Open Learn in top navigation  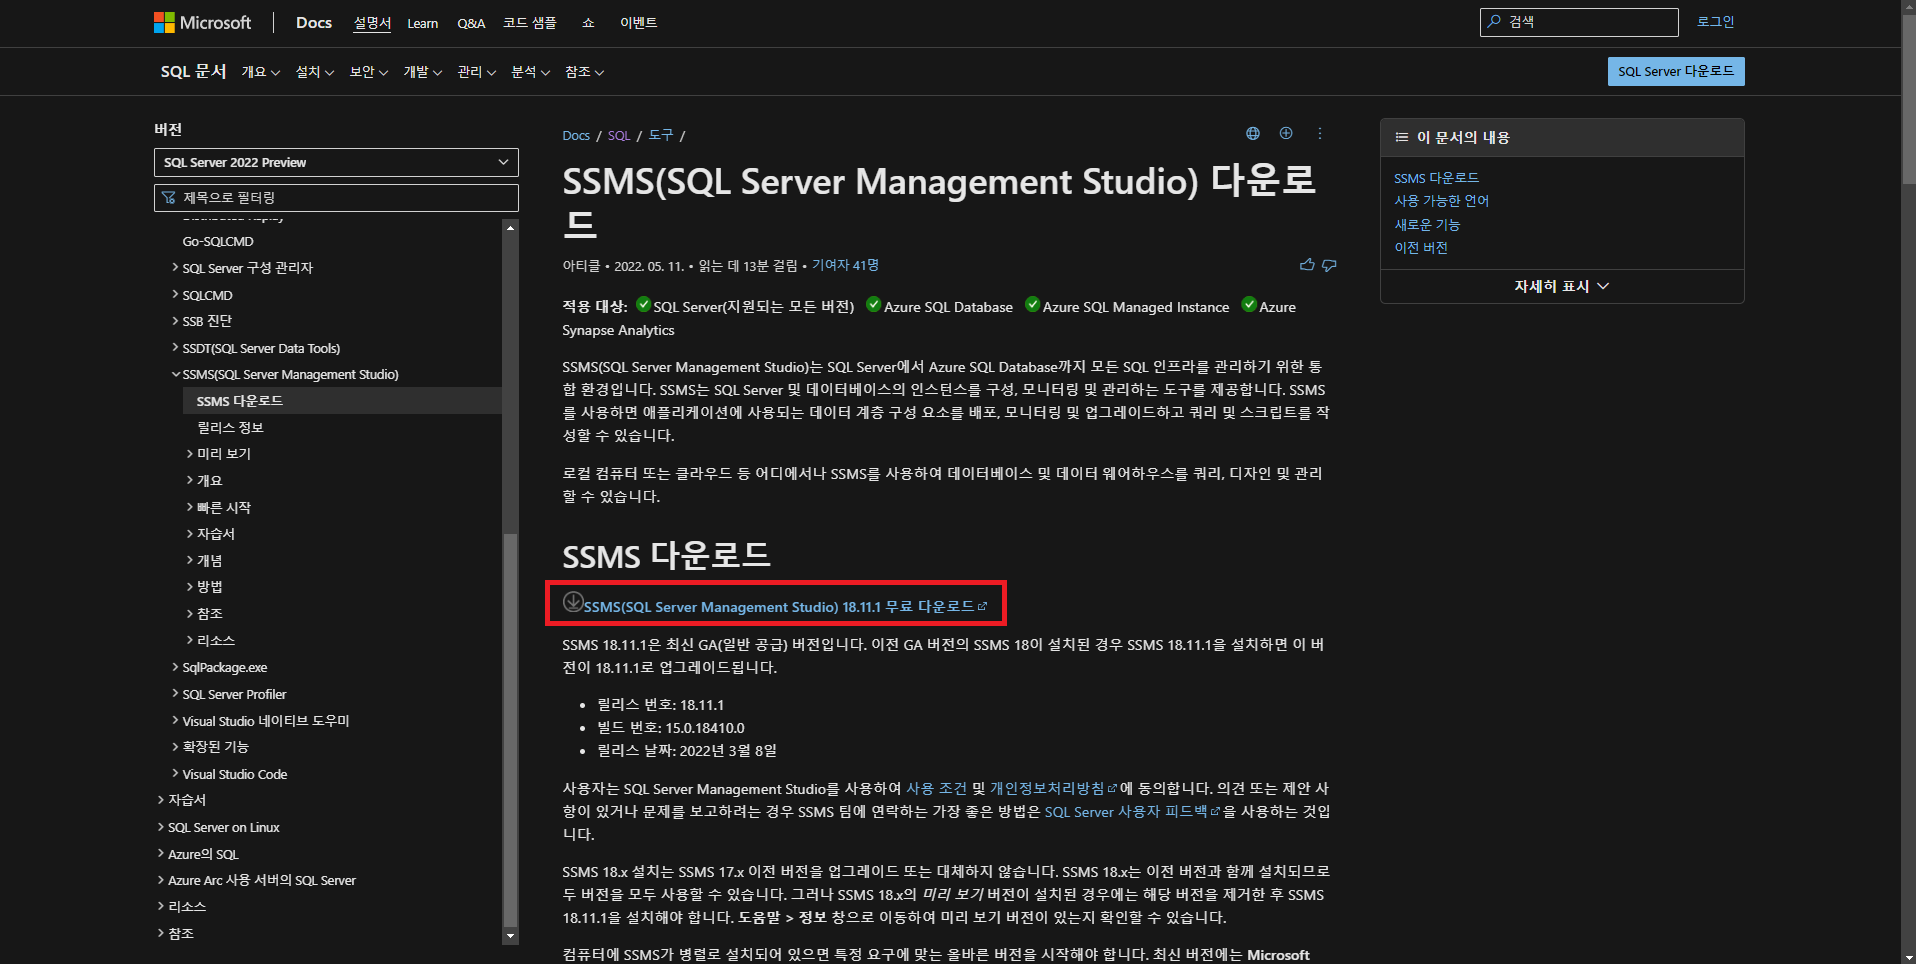422,23
